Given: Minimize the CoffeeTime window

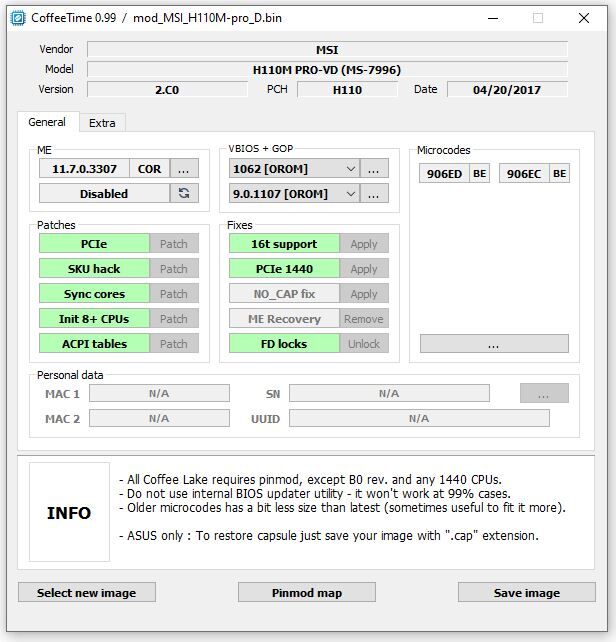Looking at the screenshot, I should 493,18.
